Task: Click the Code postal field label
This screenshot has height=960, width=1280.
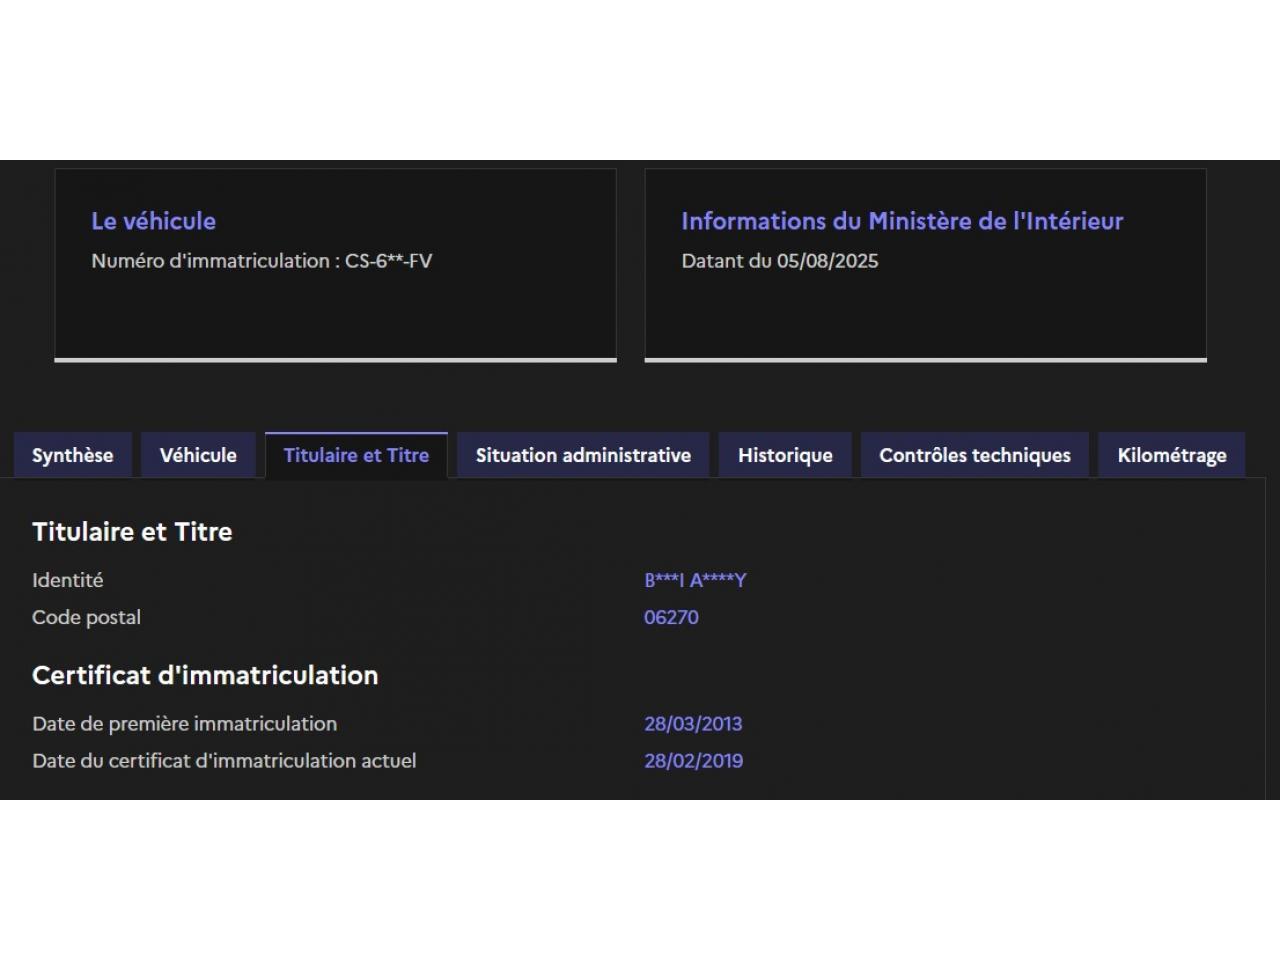Action: [x=86, y=617]
